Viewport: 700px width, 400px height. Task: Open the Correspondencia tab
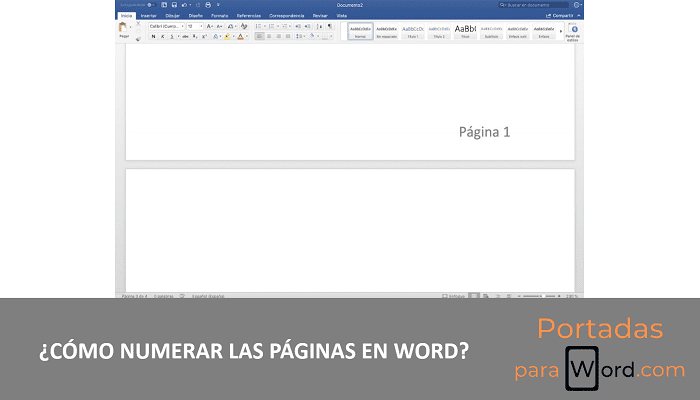point(287,16)
